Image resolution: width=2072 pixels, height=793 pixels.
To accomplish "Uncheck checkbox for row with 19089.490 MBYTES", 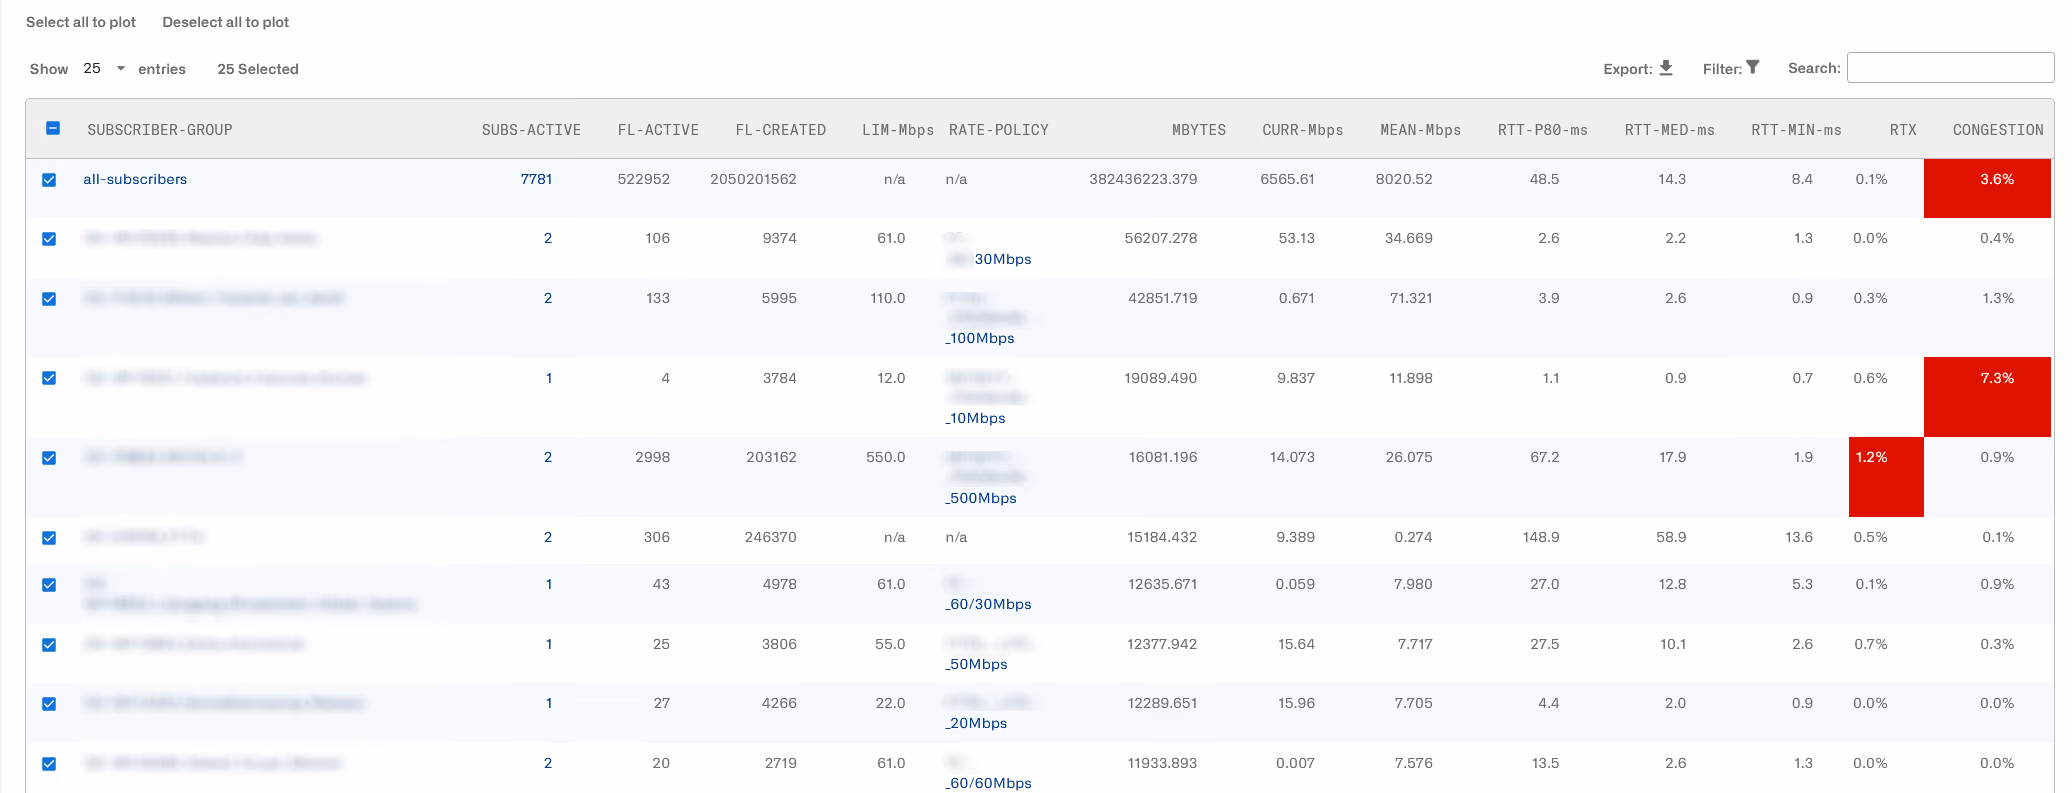I will point(49,378).
